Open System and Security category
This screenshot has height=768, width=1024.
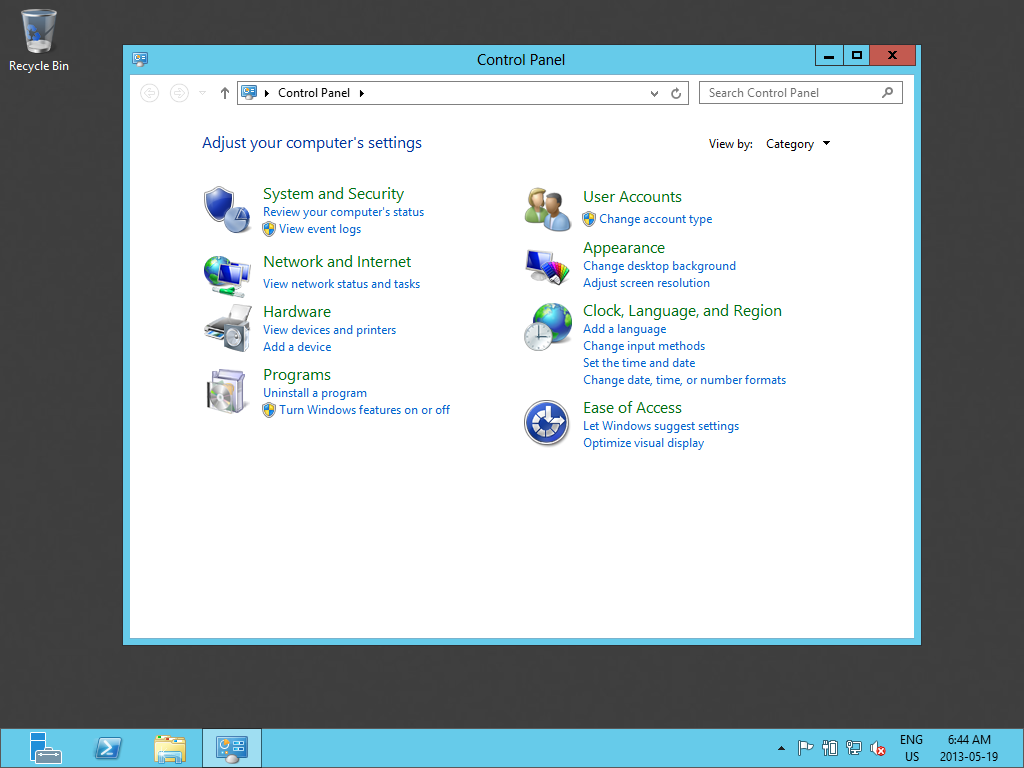click(x=333, y=194)
